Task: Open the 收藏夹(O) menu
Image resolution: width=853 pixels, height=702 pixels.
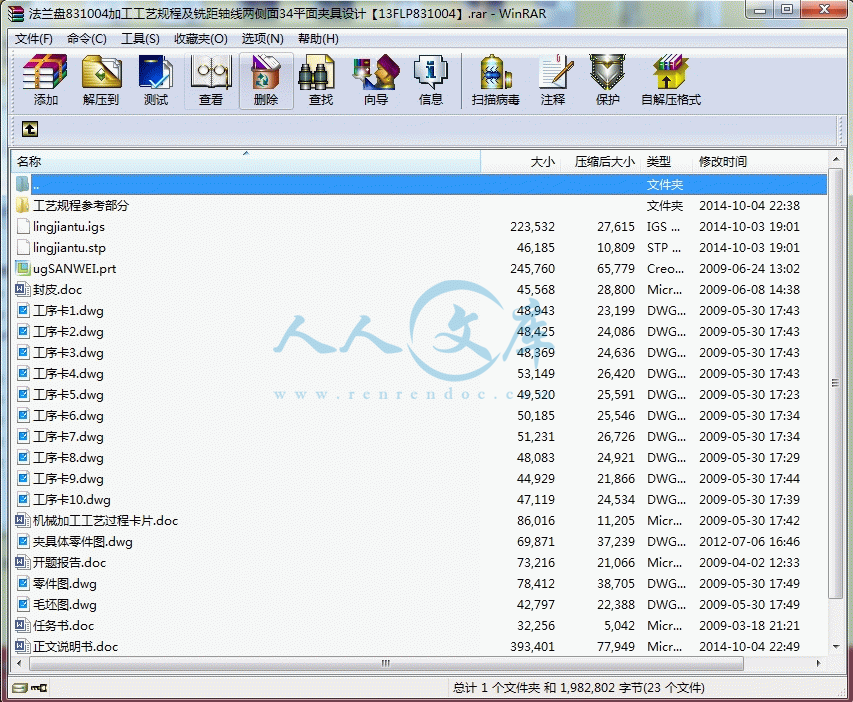Action: click(201, 39)
